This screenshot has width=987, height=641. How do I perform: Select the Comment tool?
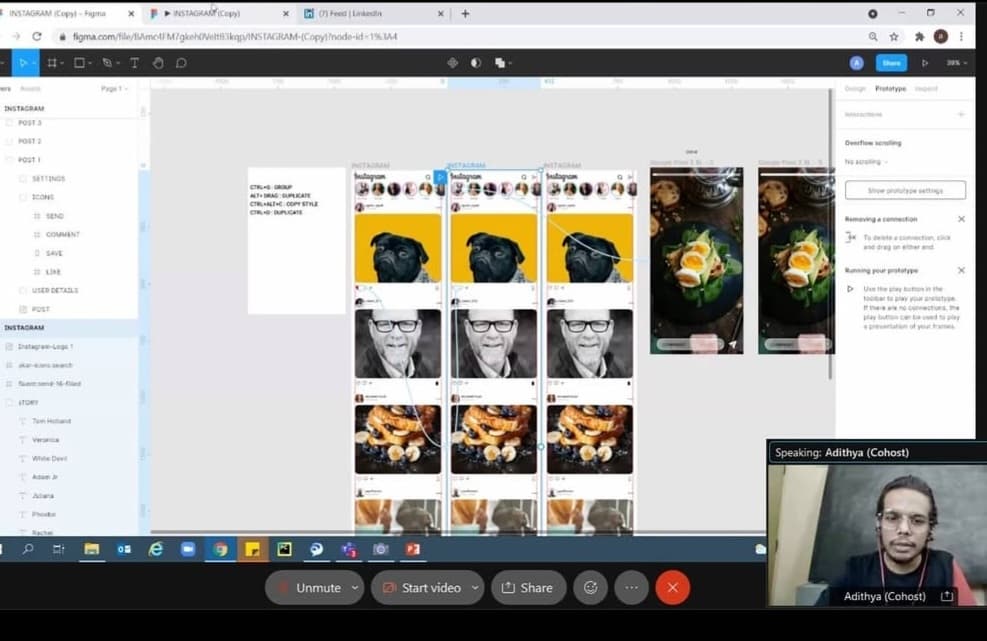181,63
